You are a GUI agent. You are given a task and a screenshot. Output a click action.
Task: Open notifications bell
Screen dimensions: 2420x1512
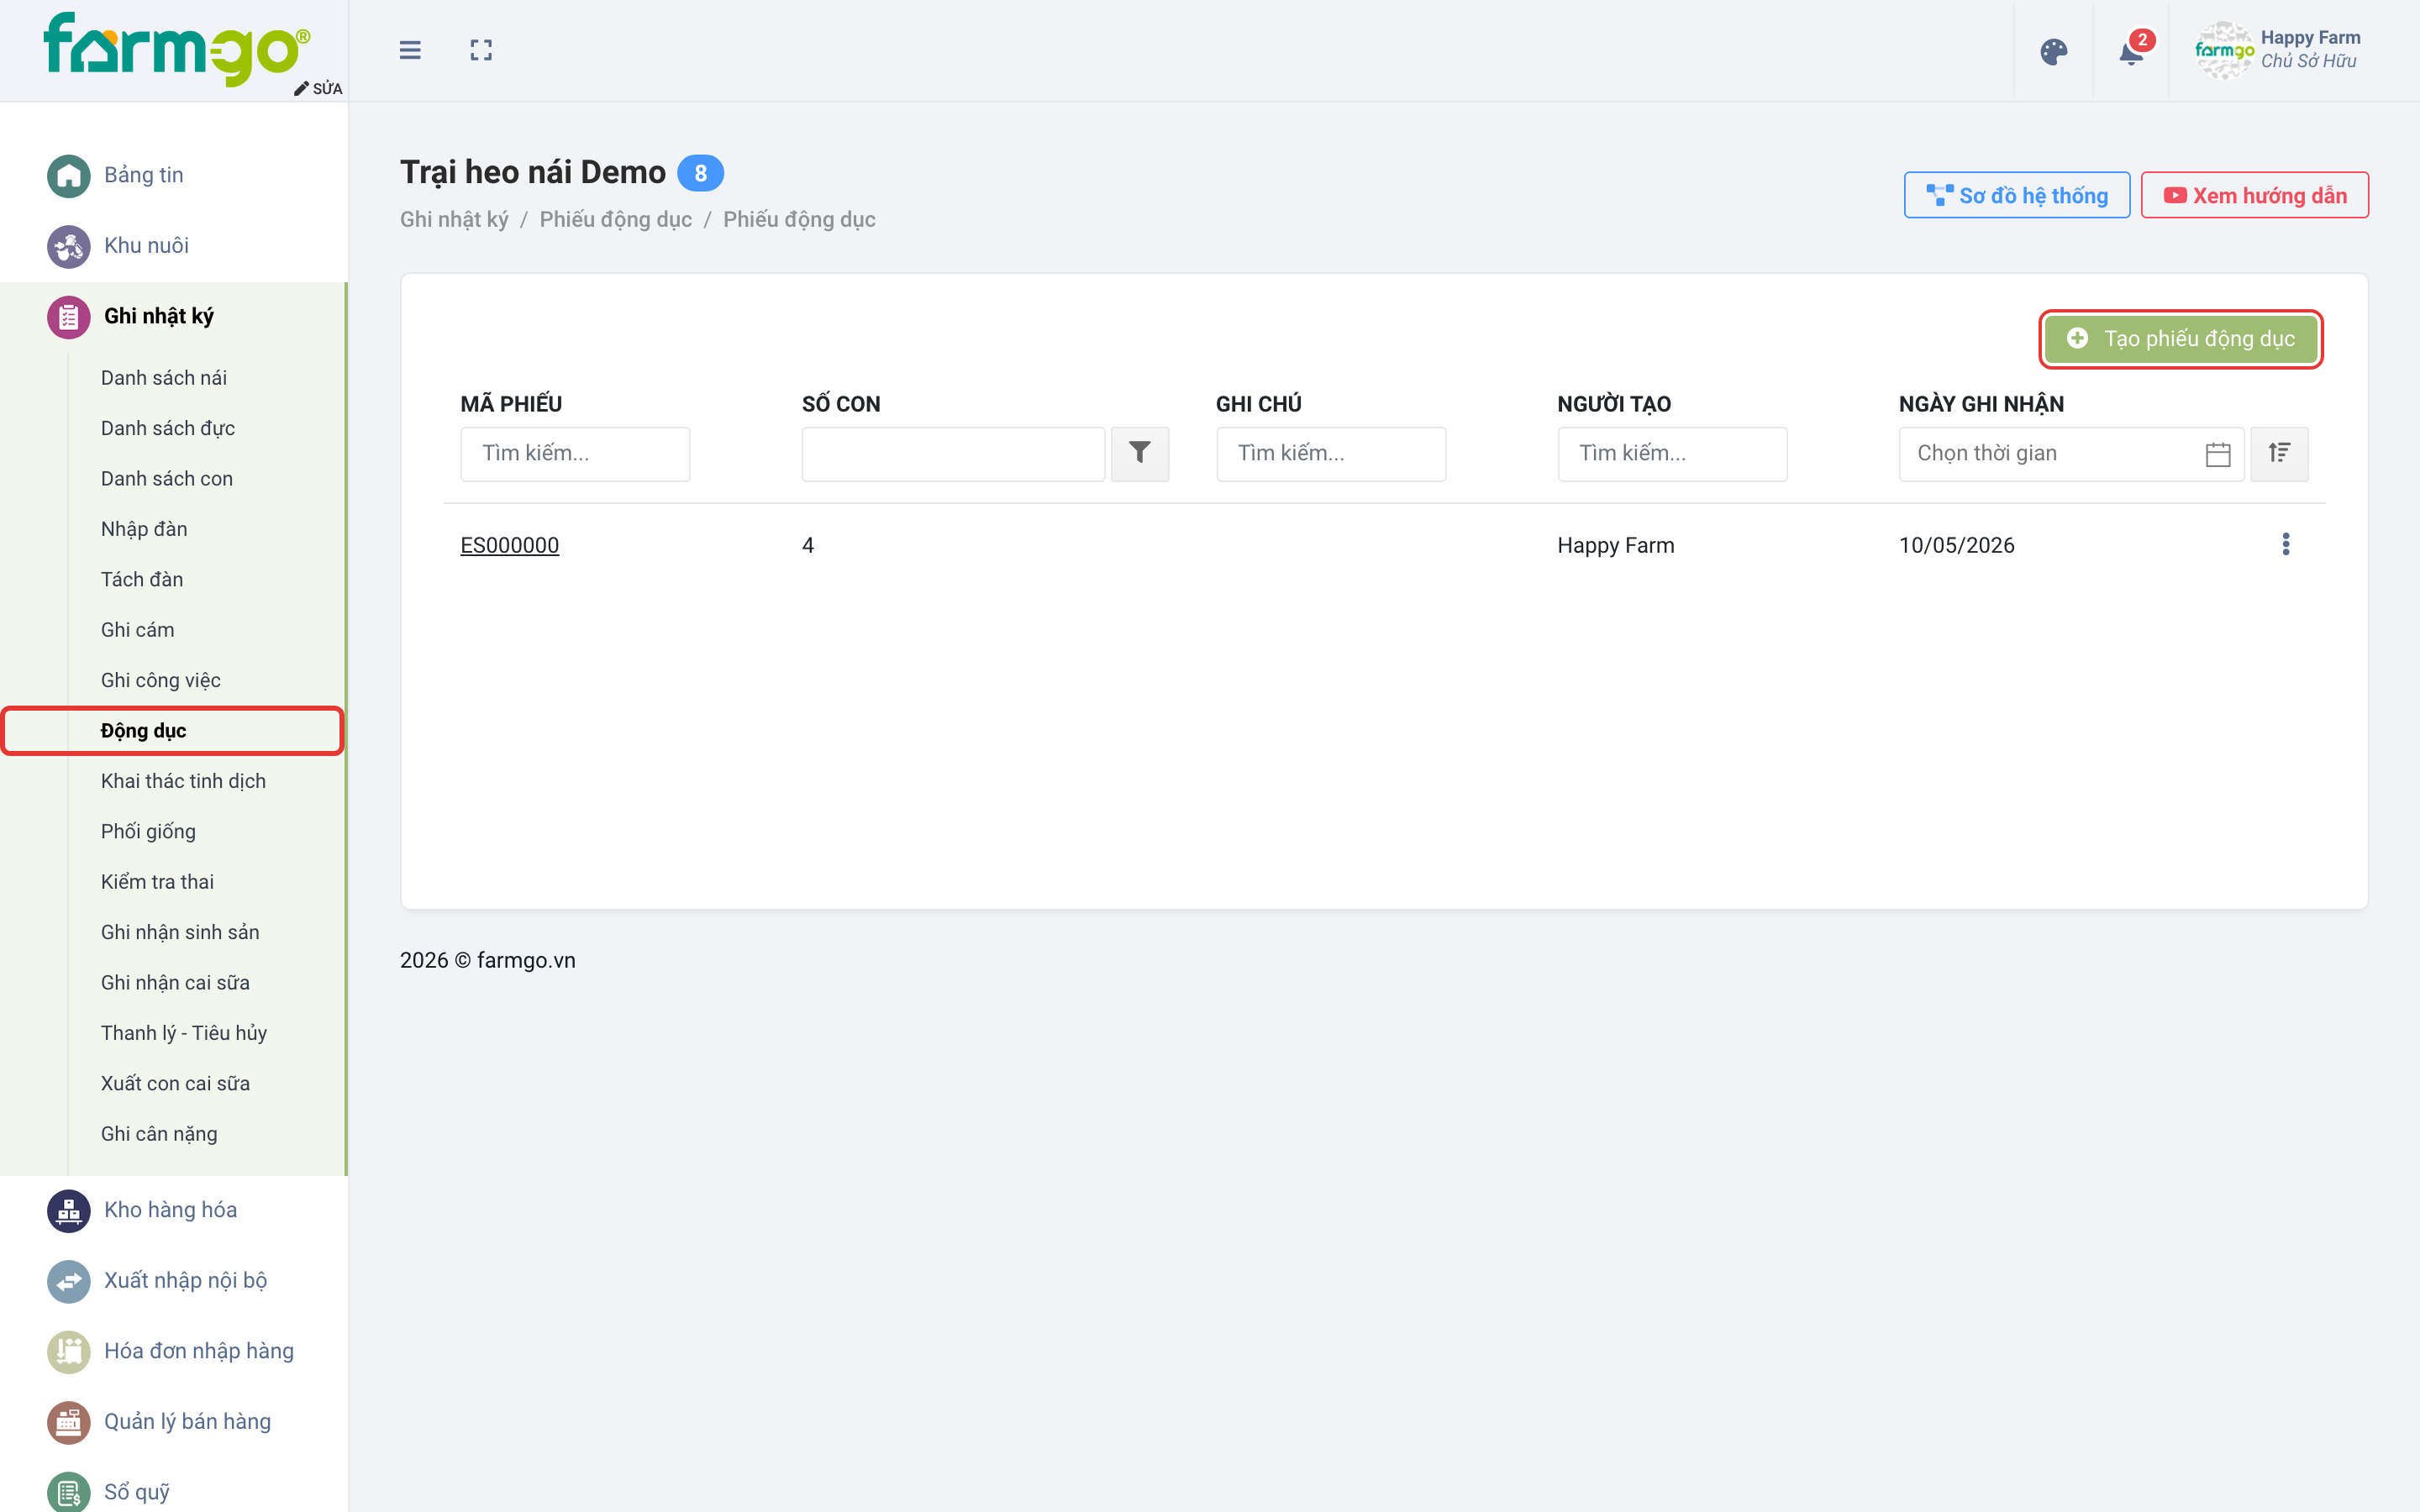point(2132,52)
